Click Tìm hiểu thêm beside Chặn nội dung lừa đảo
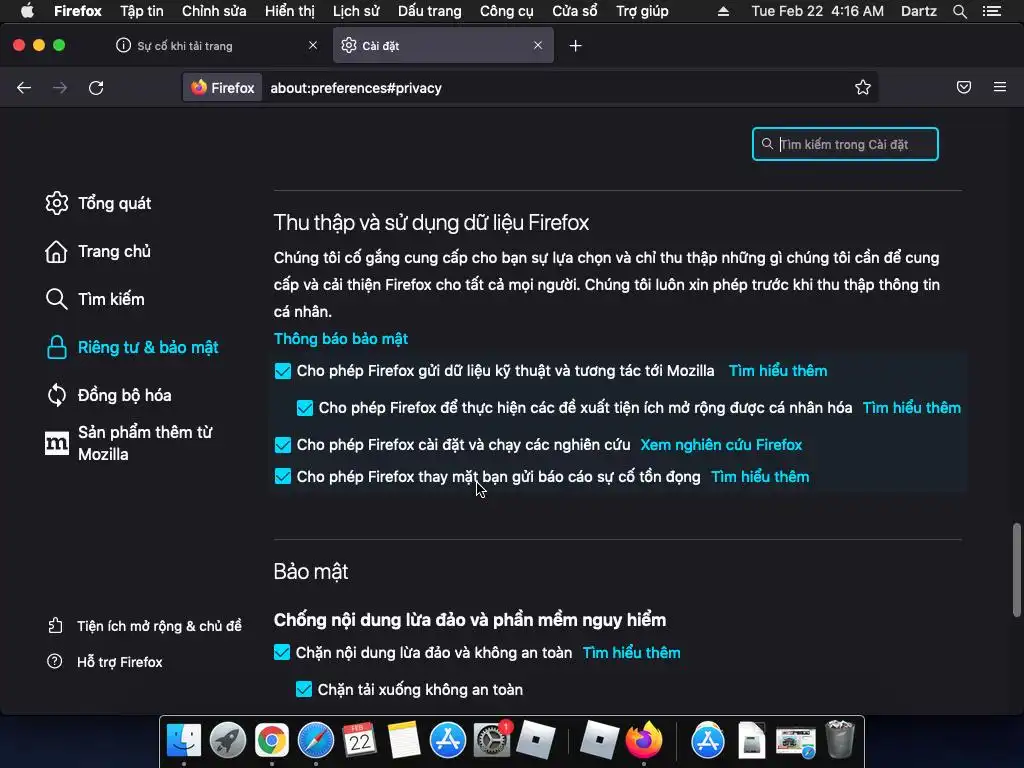 632,652
